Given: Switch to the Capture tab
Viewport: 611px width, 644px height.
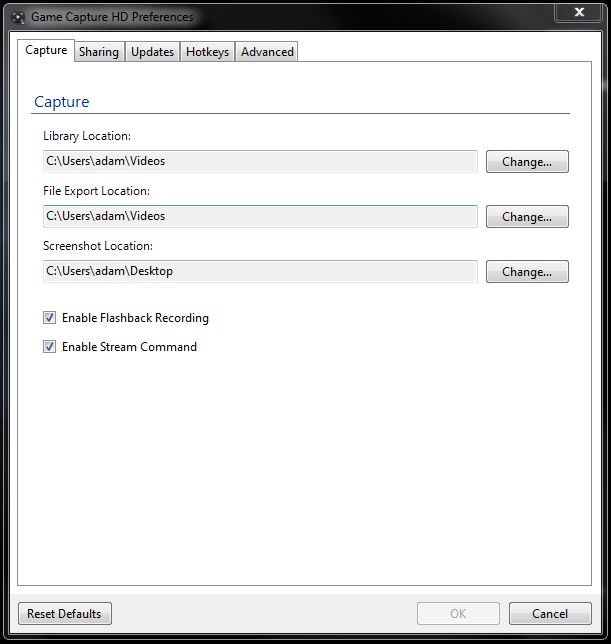Looking at the screenshot, I should [x=46, y=50].
